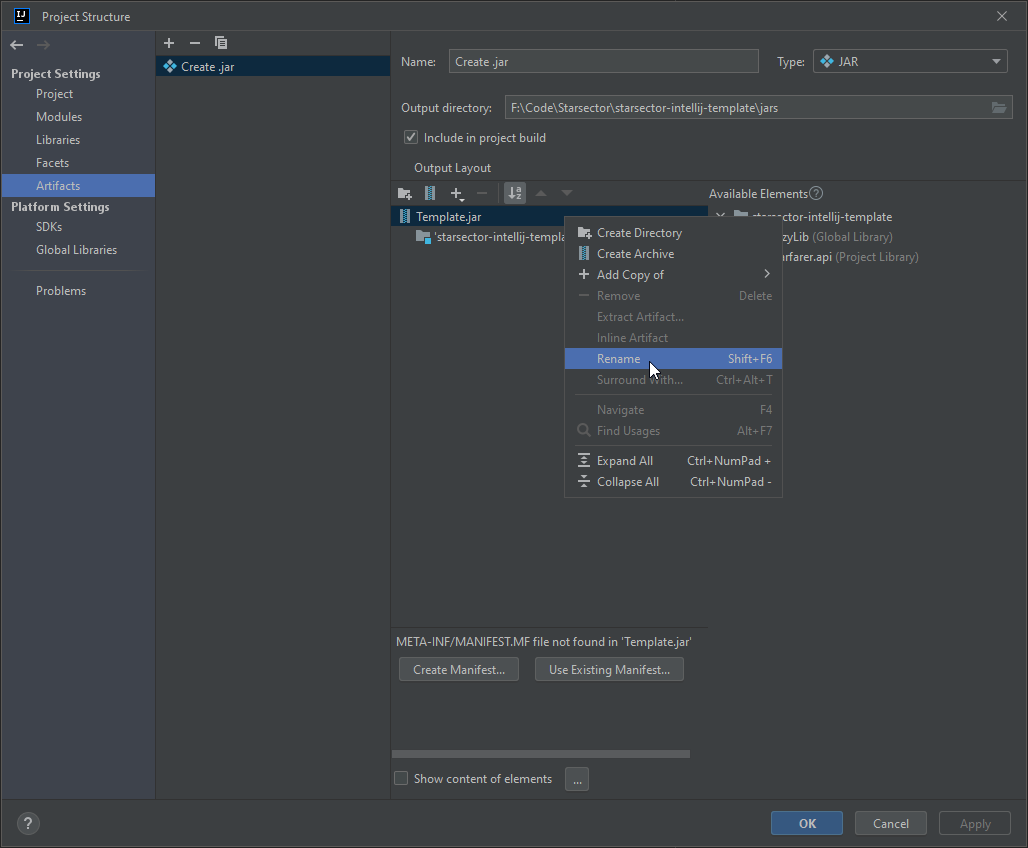Toggle sort elements by names and types

click(515, 193)
